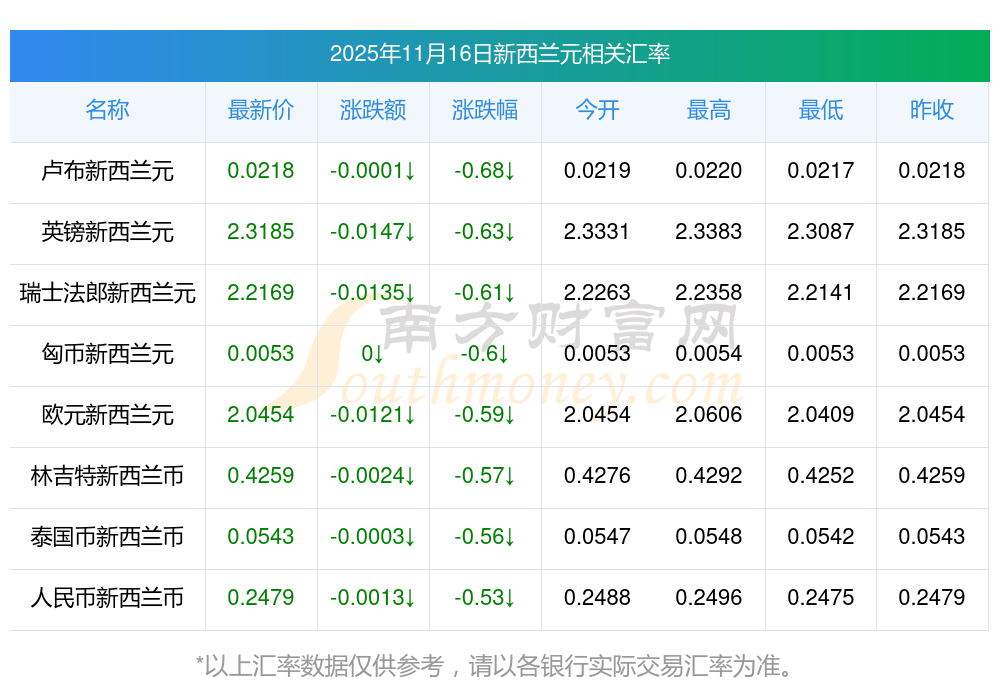Select the 英镑新西兰元 currency pair name

(107, 232)
